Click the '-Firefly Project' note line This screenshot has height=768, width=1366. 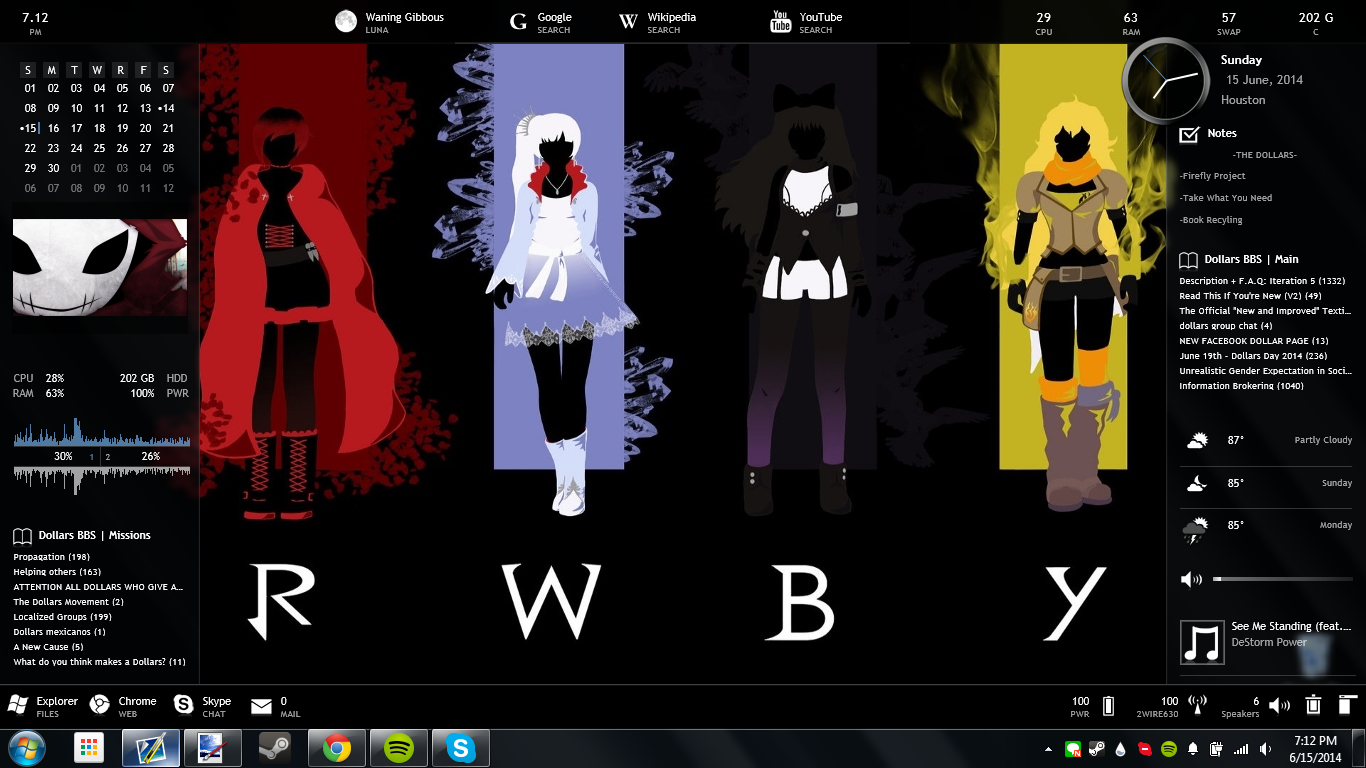point(1212,176)
